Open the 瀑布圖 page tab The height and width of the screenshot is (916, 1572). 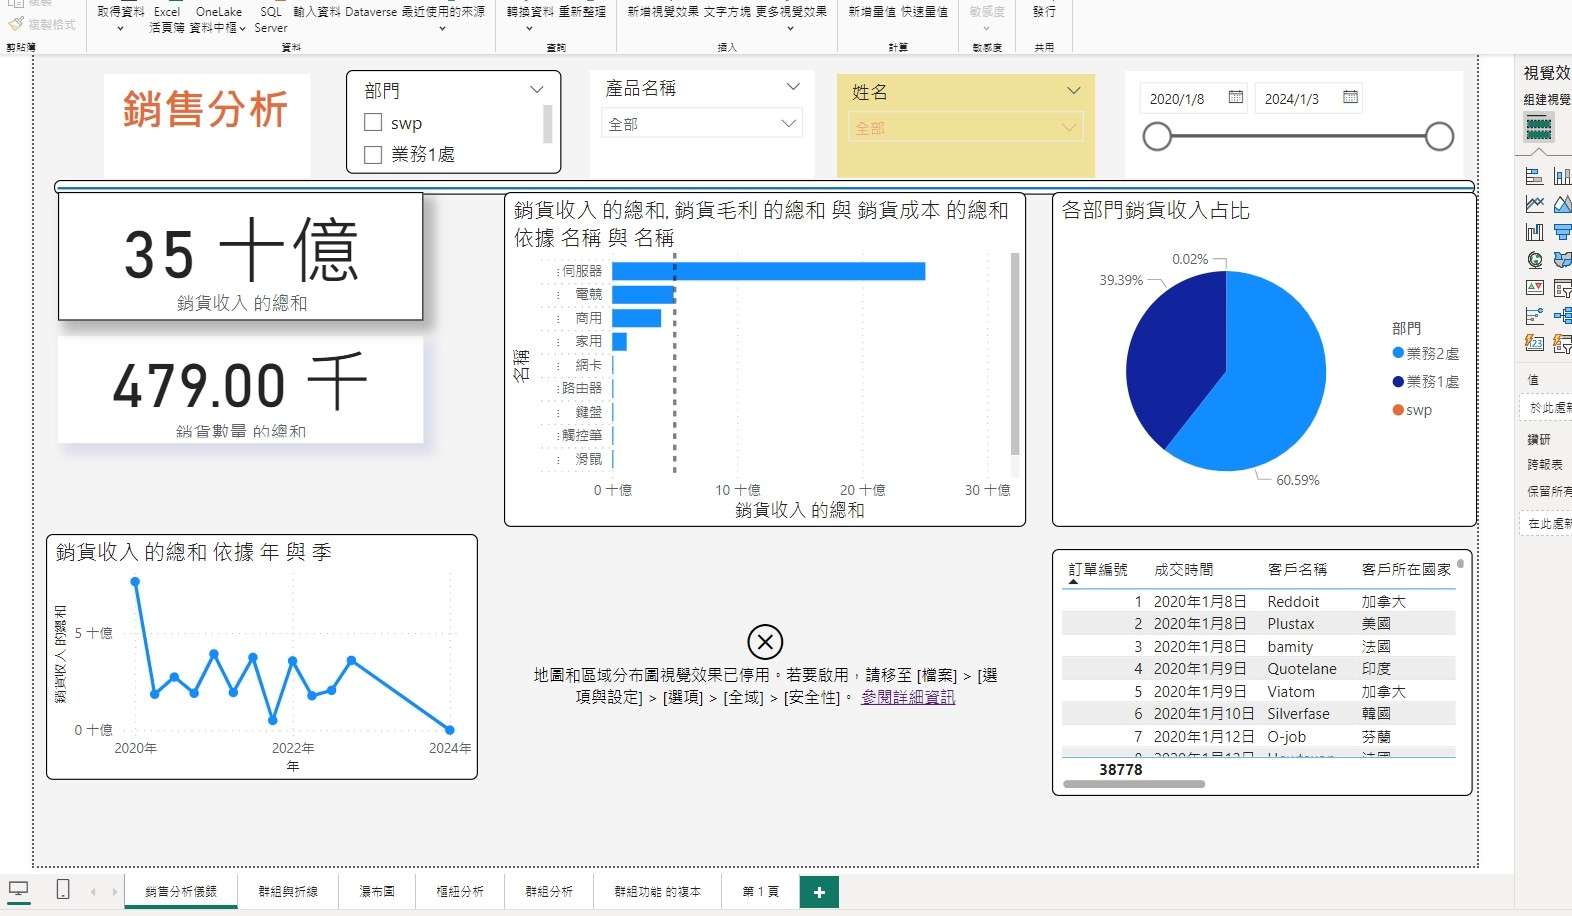click(x=377, y=891)
